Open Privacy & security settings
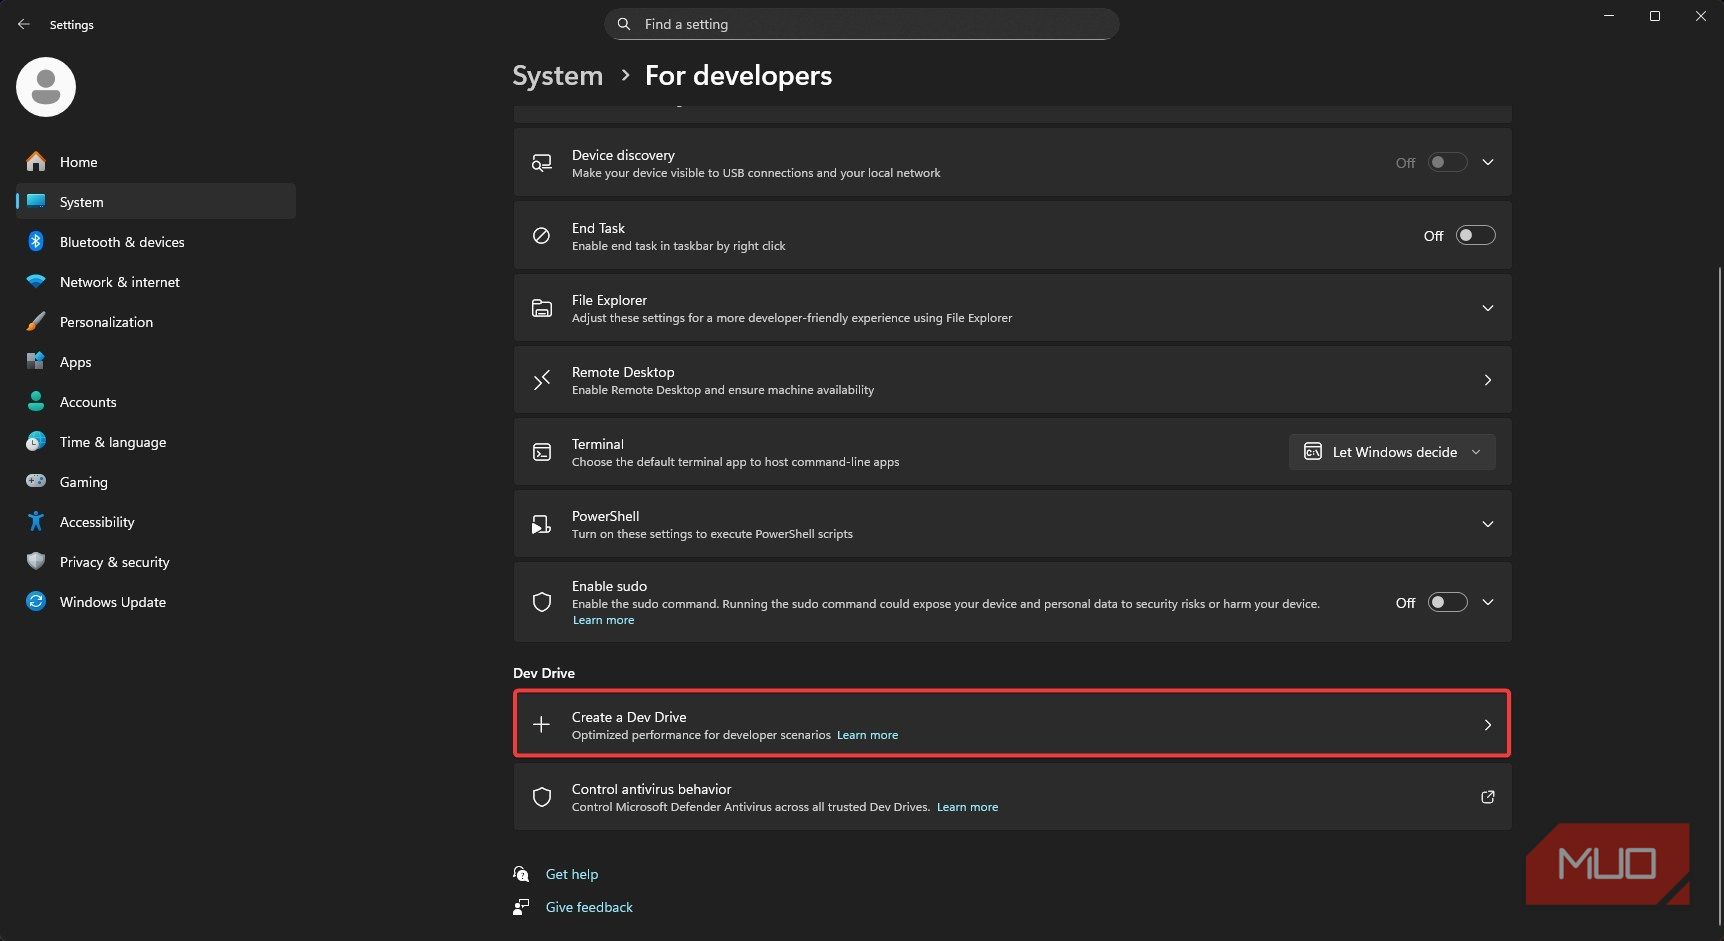Viewport: 1724px width, 941px height. (156, 561)
